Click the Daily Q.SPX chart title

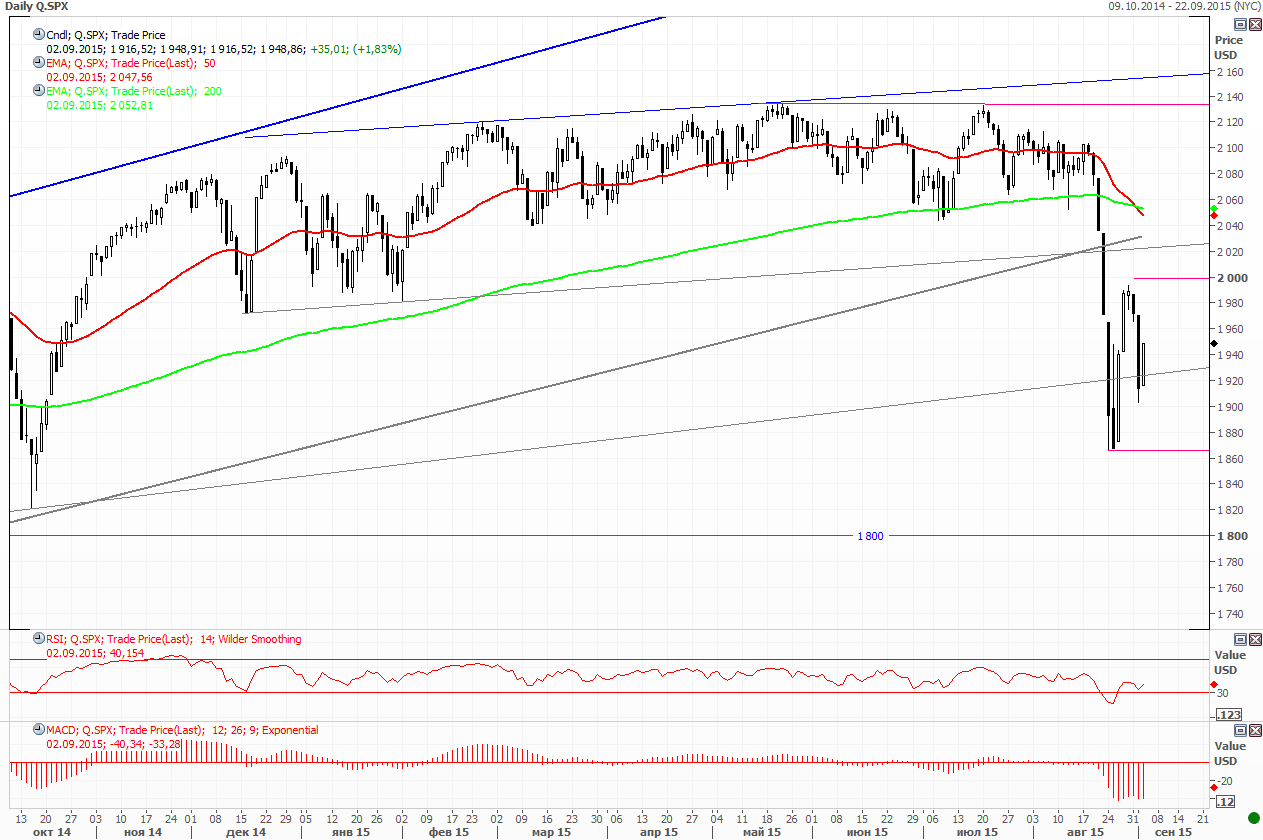point(35,6)
